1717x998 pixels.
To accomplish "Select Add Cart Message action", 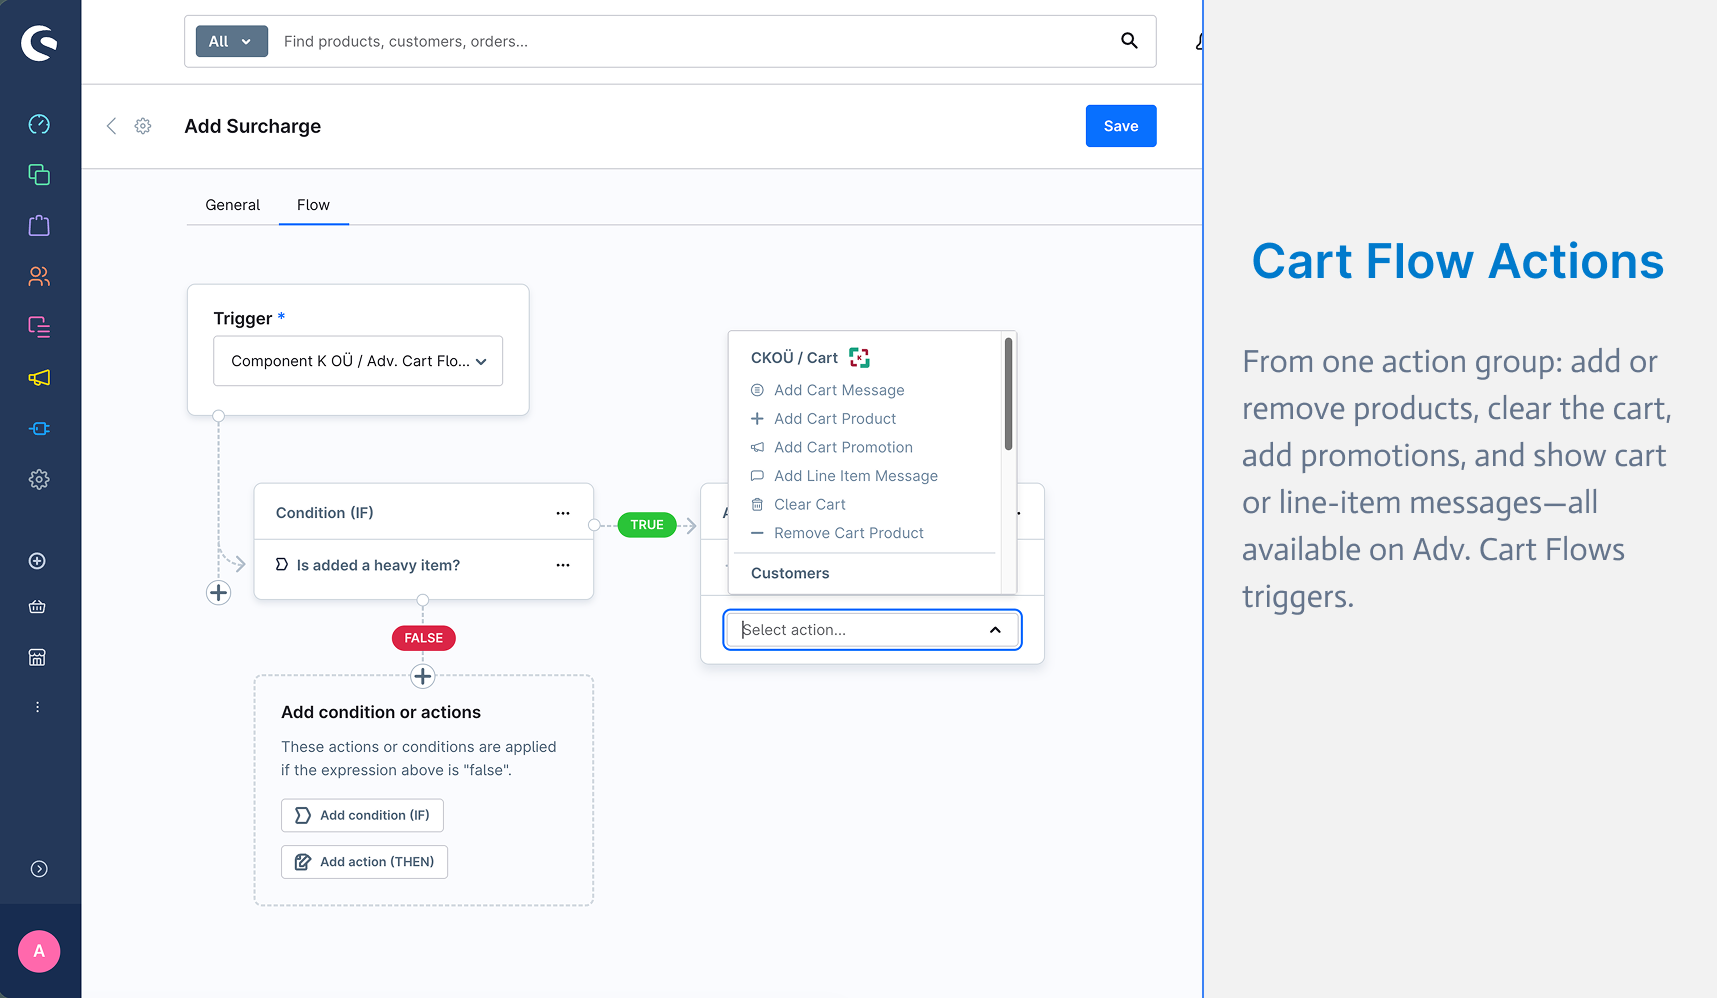I will (839, 390).
